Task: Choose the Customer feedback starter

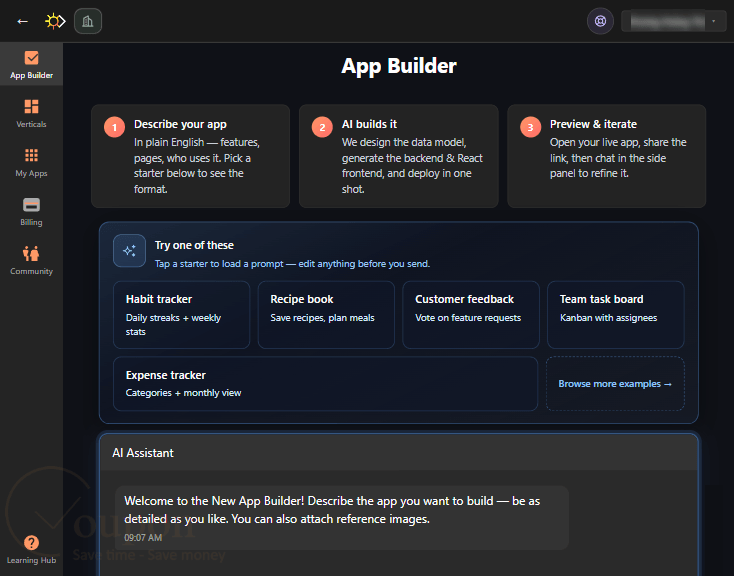Action: [x=471, y=315]
